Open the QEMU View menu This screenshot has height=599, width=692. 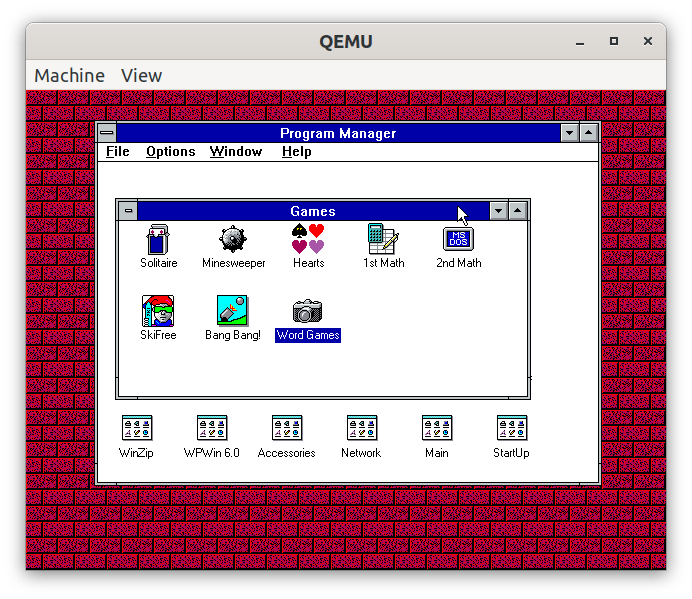[x=142, y=75]
